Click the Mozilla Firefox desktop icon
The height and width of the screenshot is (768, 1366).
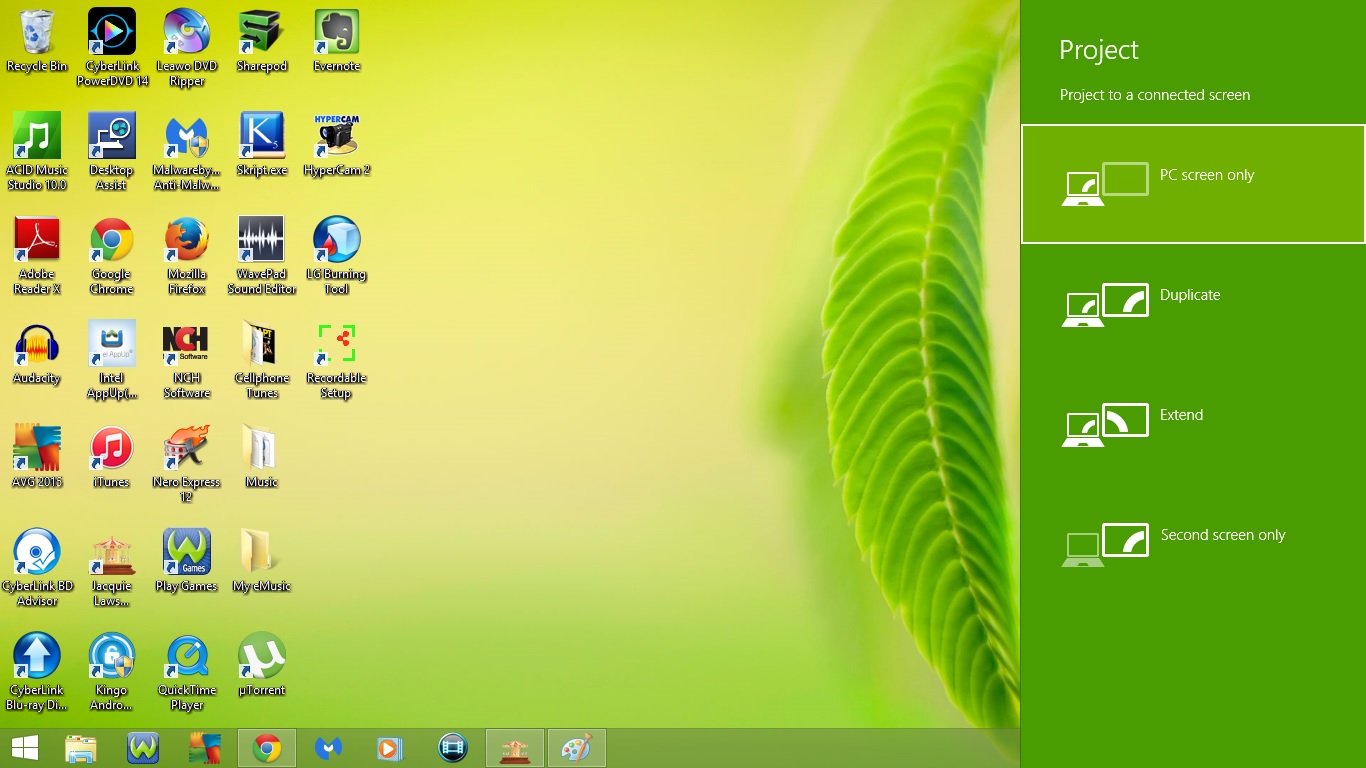[x=187, y=256]
